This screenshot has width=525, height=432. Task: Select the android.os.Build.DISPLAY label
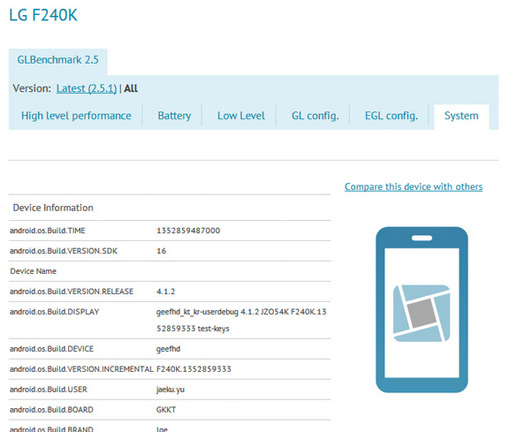tap(55, 312)
